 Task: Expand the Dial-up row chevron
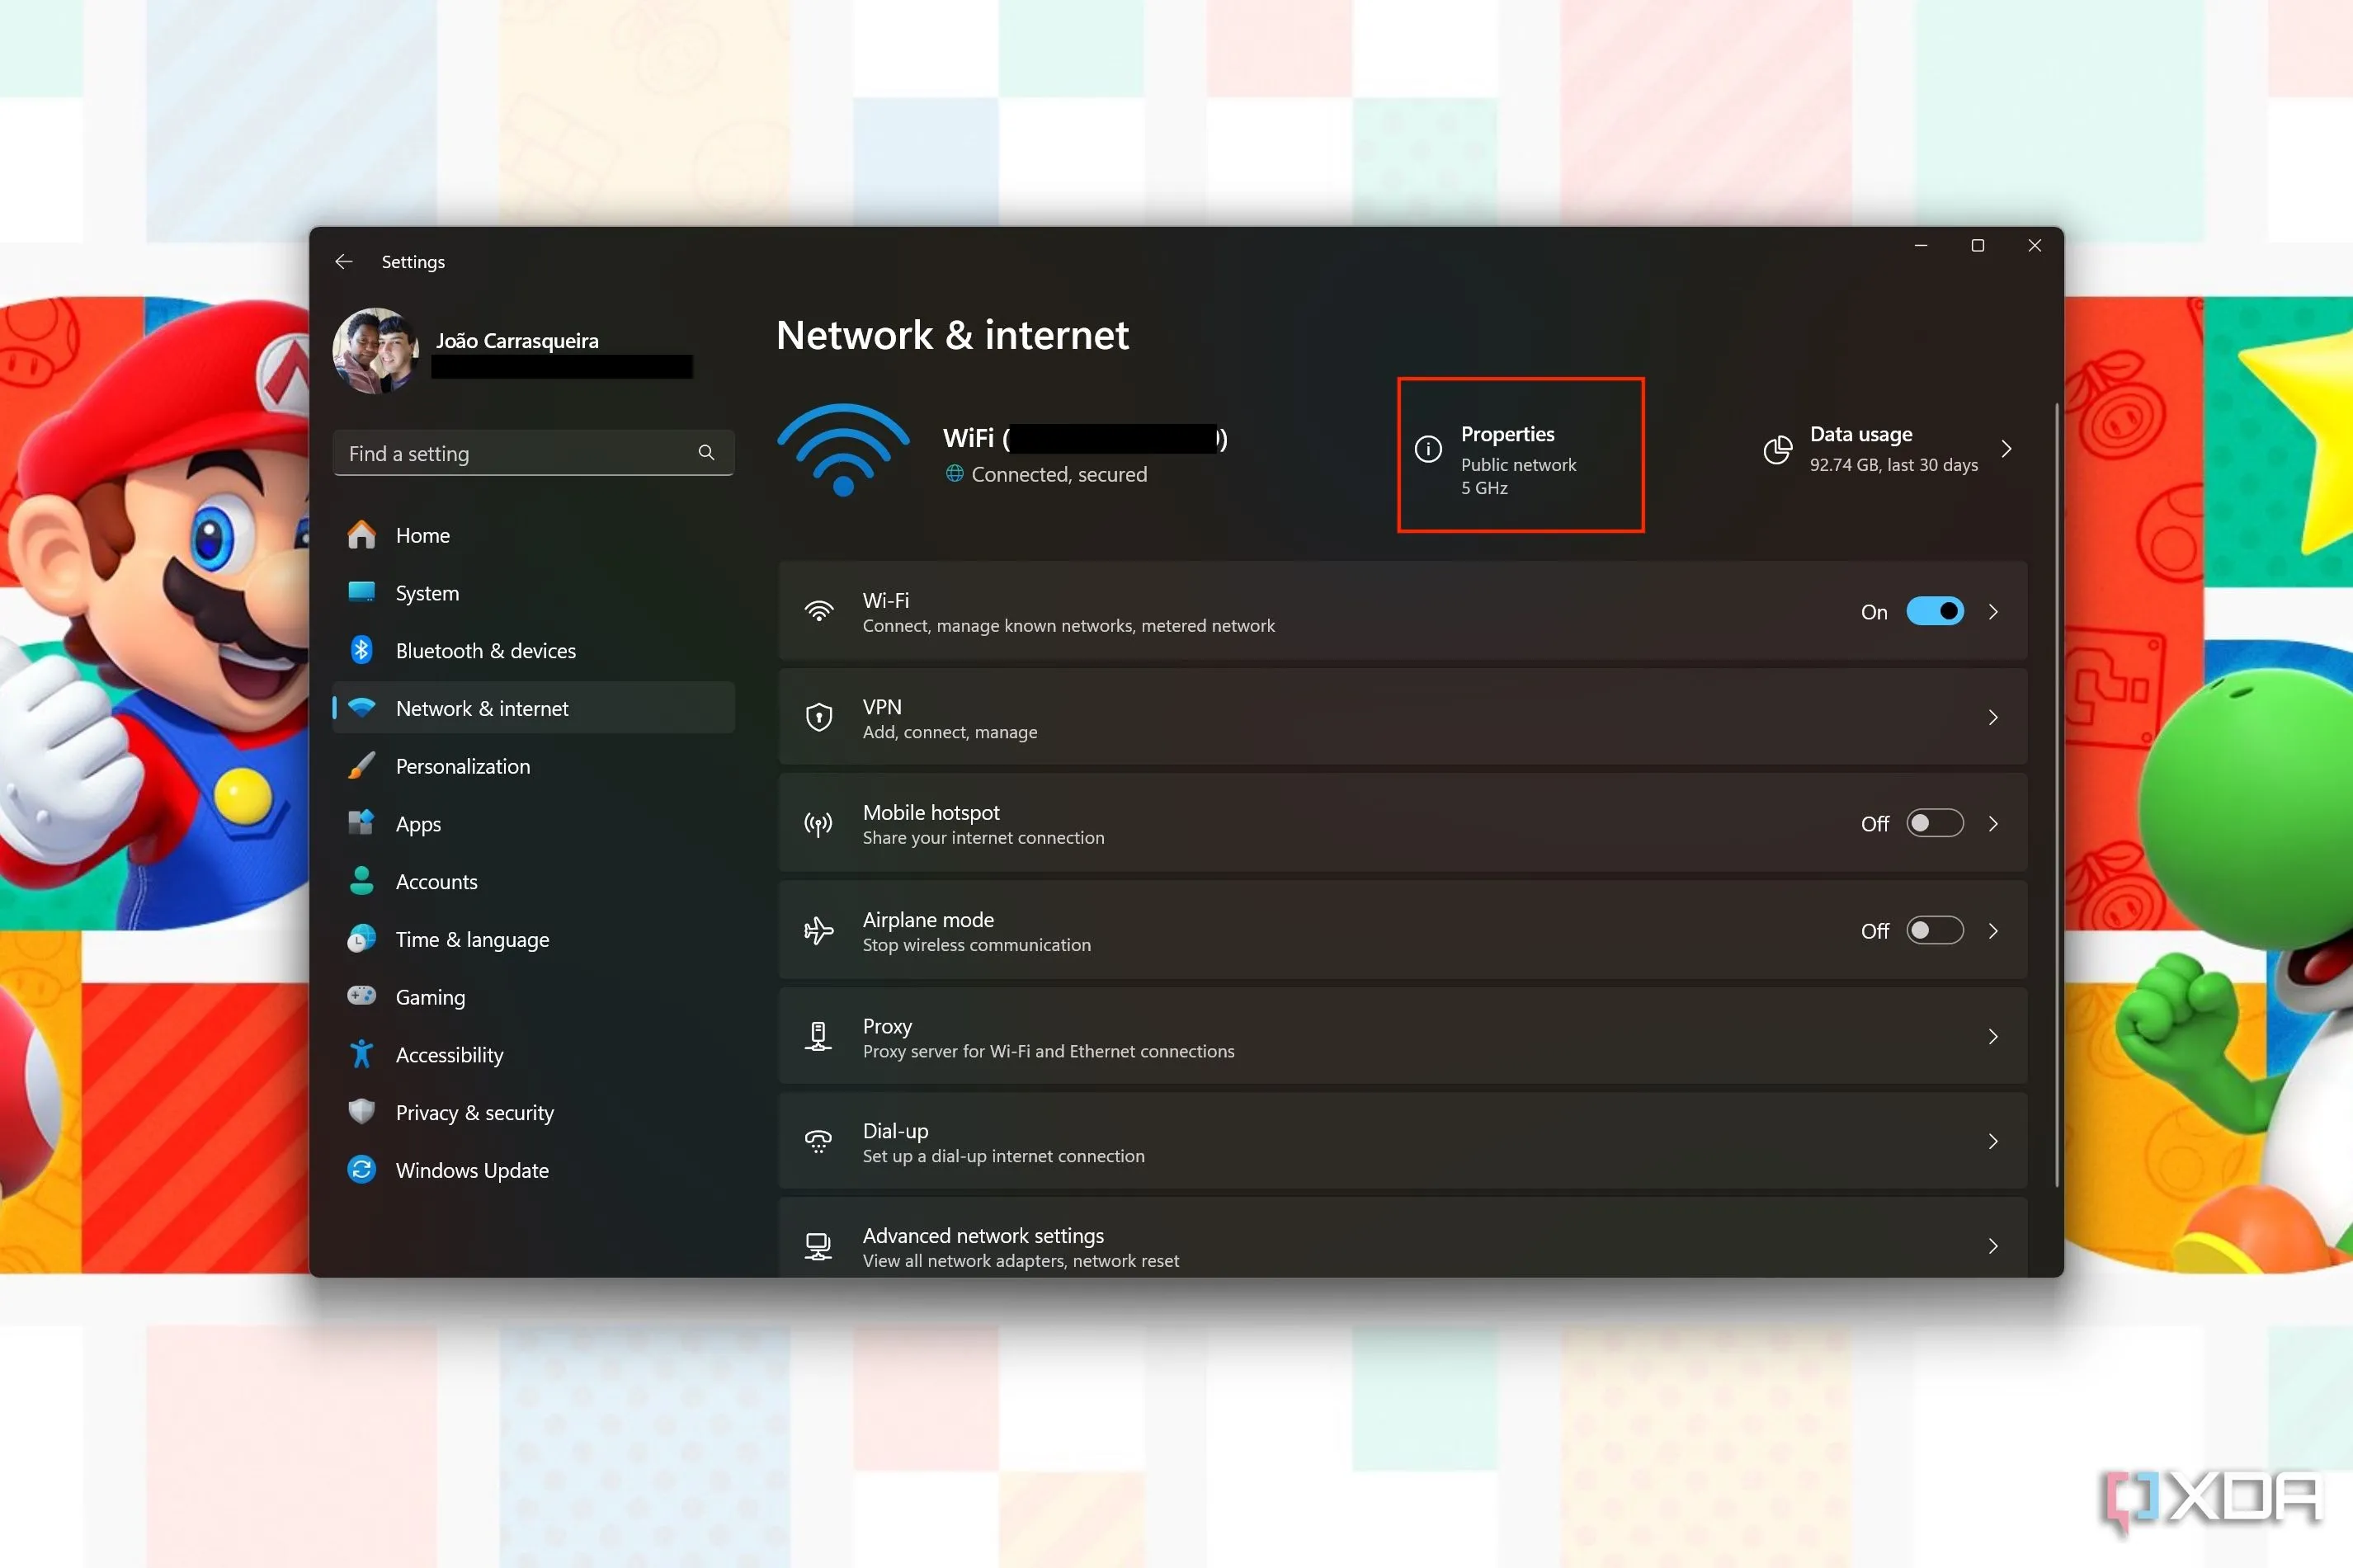pyautogui.click(x=1992, y=1142)
